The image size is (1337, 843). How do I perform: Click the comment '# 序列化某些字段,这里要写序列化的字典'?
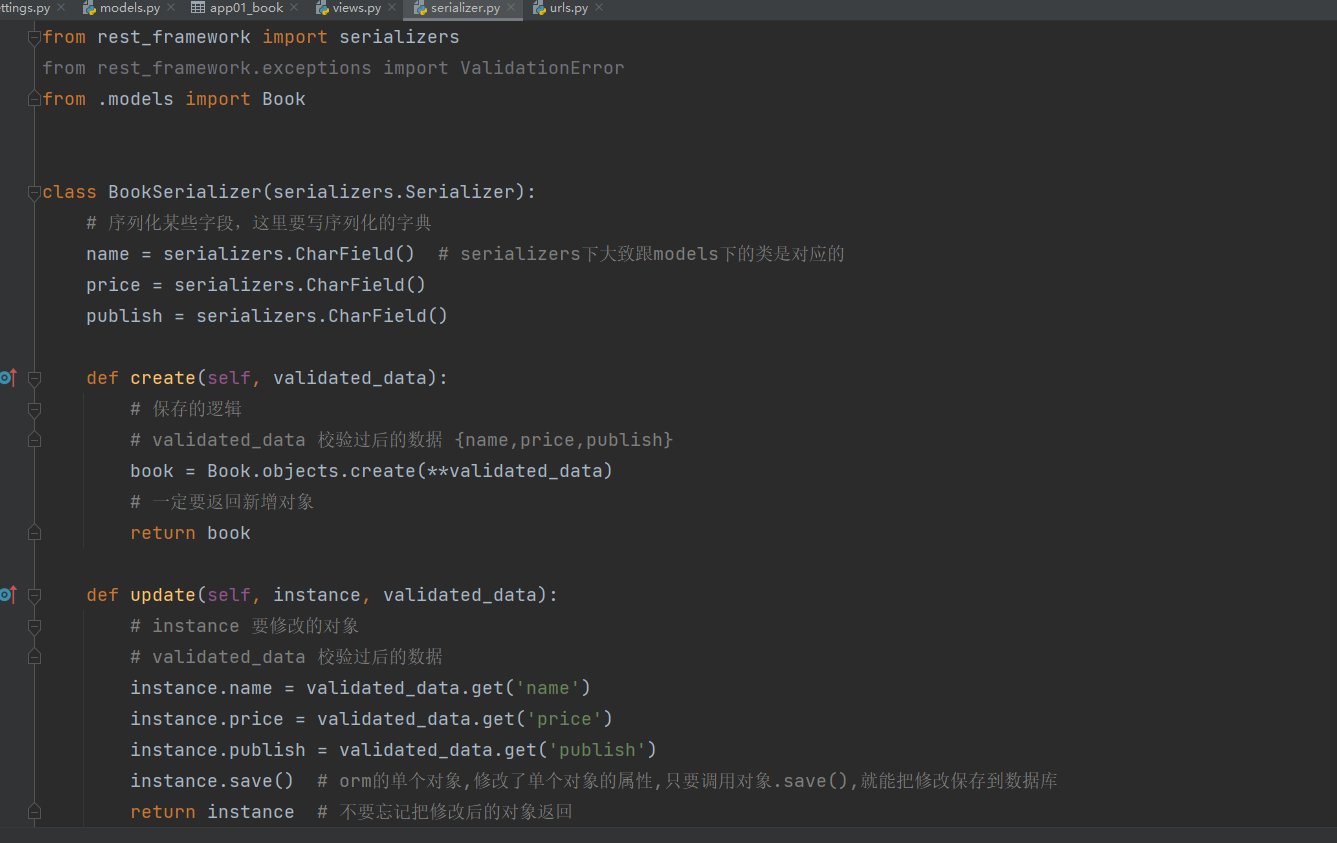click(x=259, y=223)
